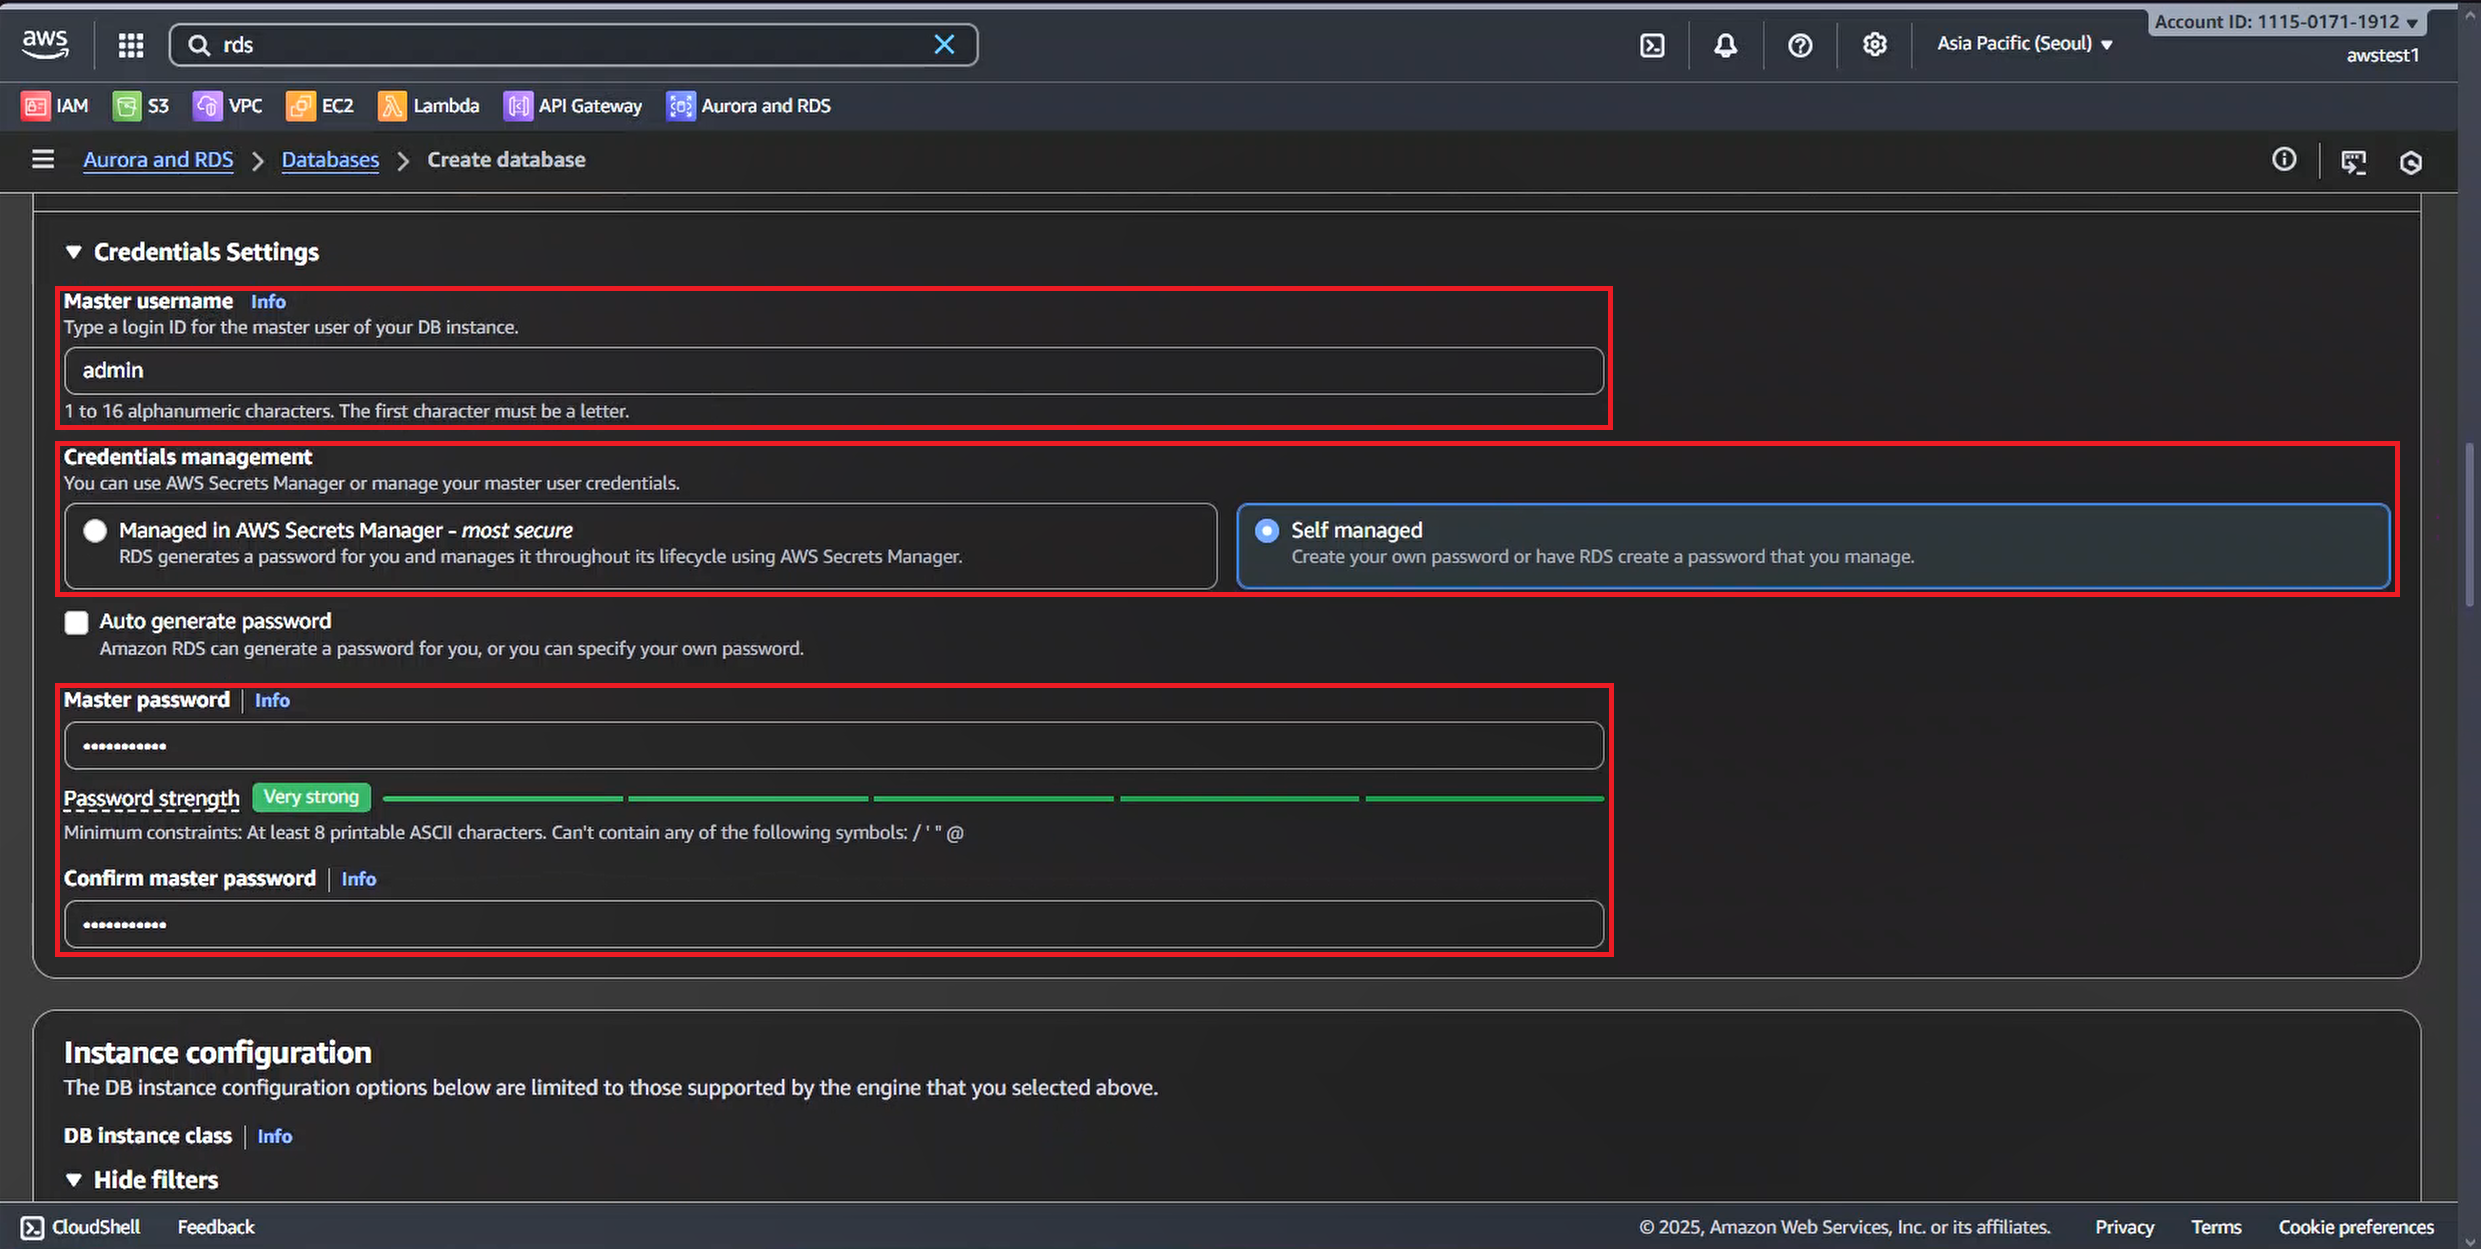2481x1249 pixels.
Task: Collapse the Hide filters section
Action: (x=74, y=1180)
